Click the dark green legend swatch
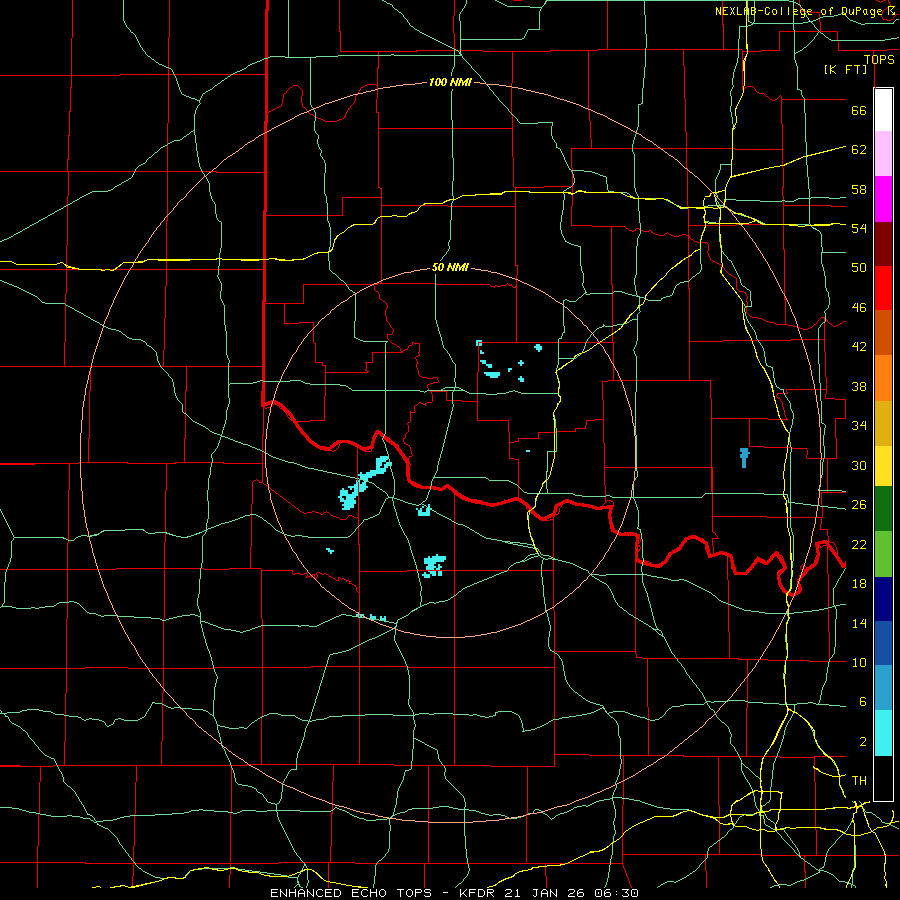900x900 pixels. tap(883, 508)
